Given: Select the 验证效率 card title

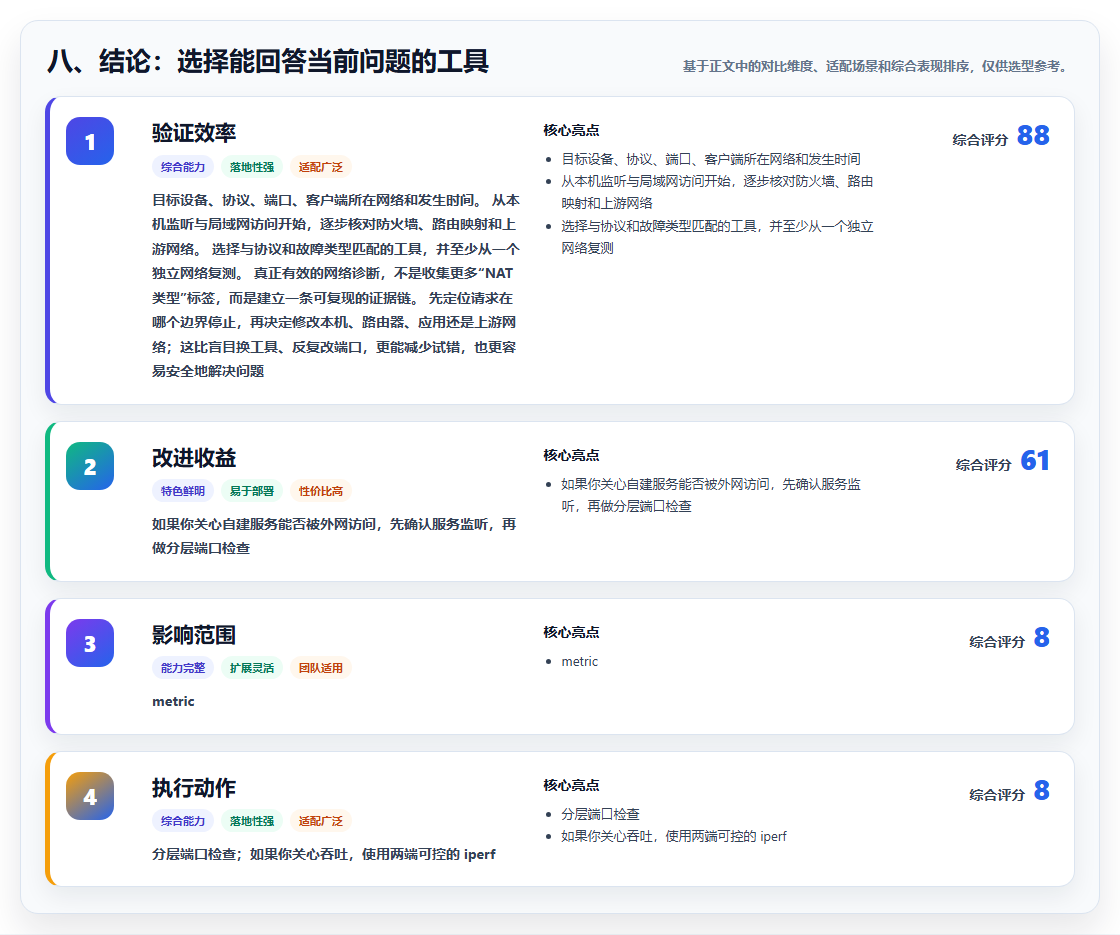Looking at the screenshot, I should pos(194,133).
